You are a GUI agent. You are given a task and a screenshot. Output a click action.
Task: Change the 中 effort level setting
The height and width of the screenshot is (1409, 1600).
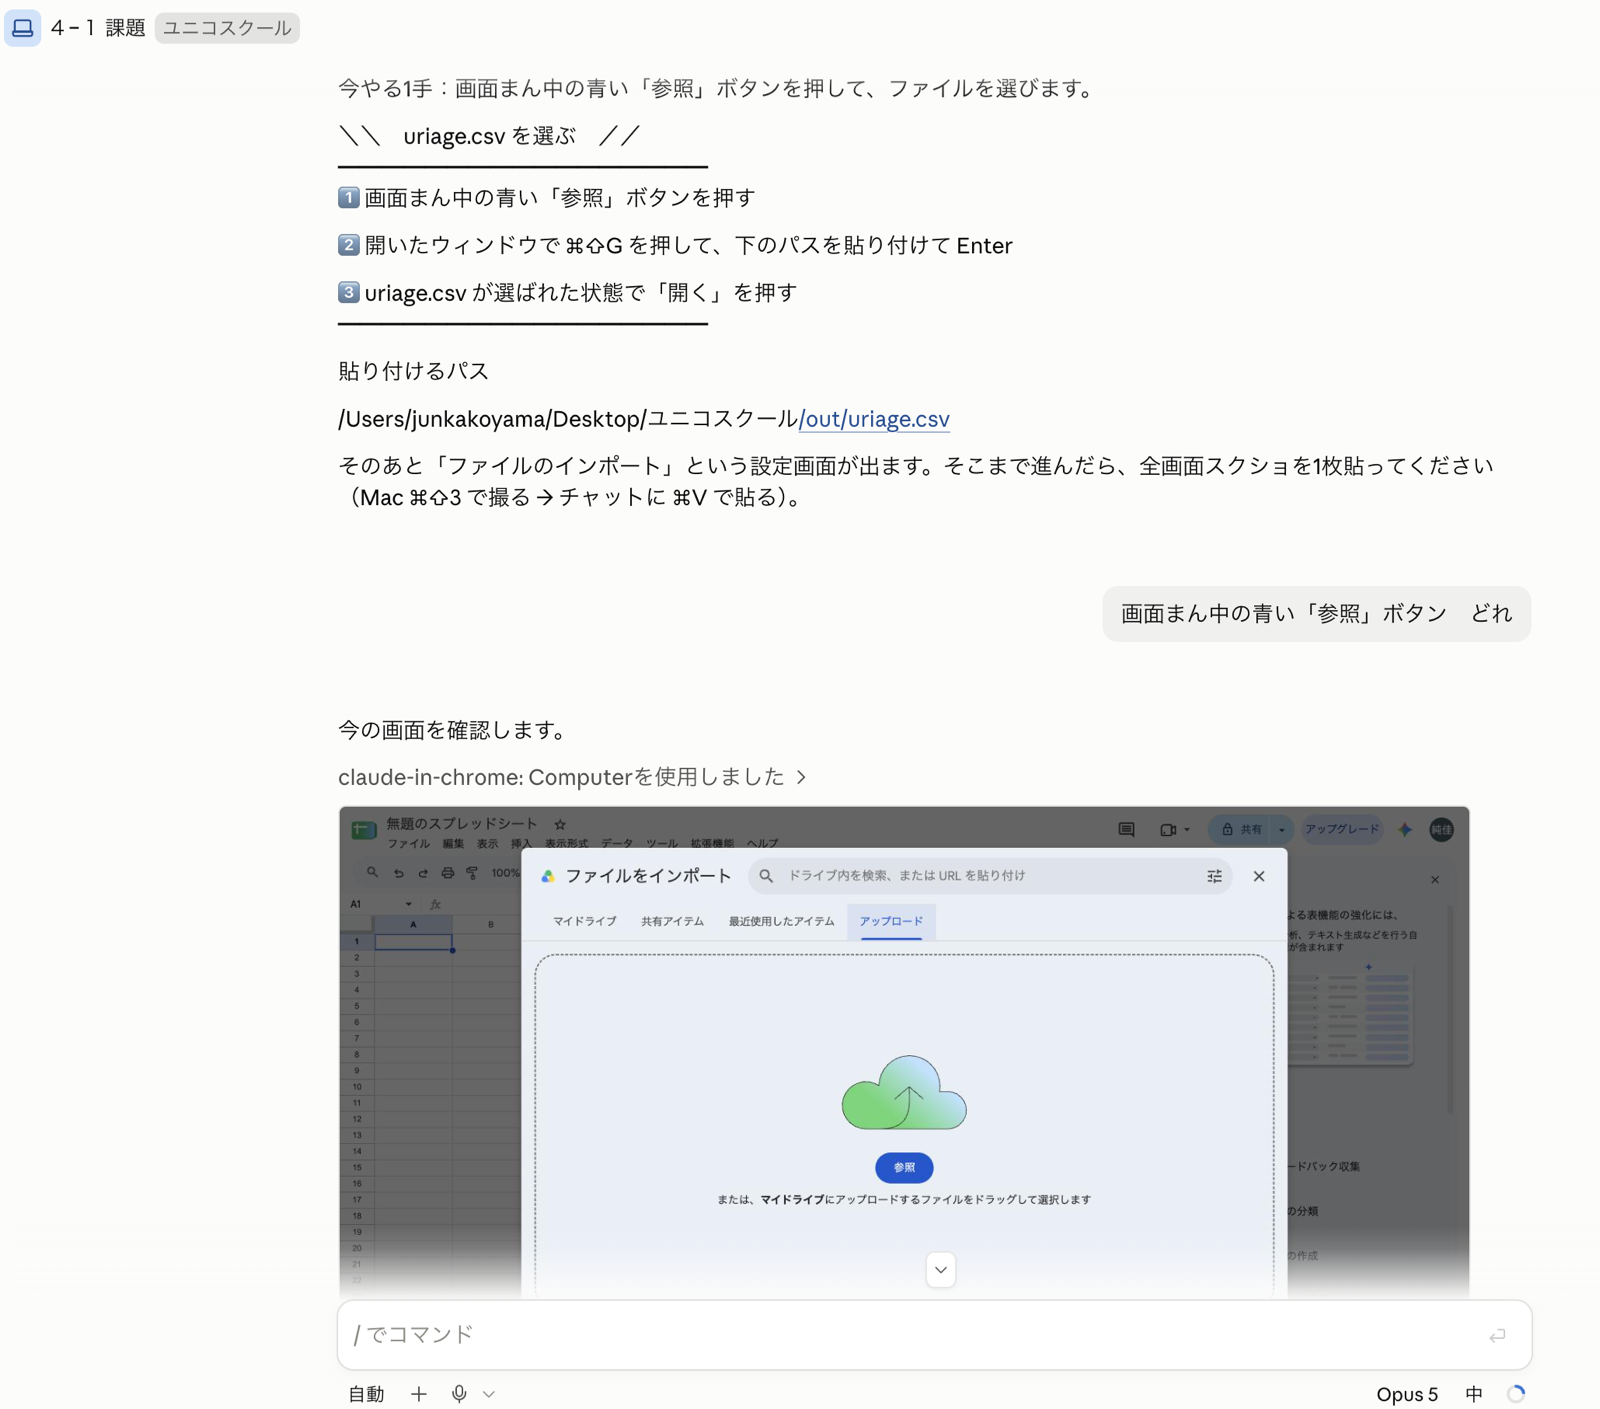[1474, 1394]
